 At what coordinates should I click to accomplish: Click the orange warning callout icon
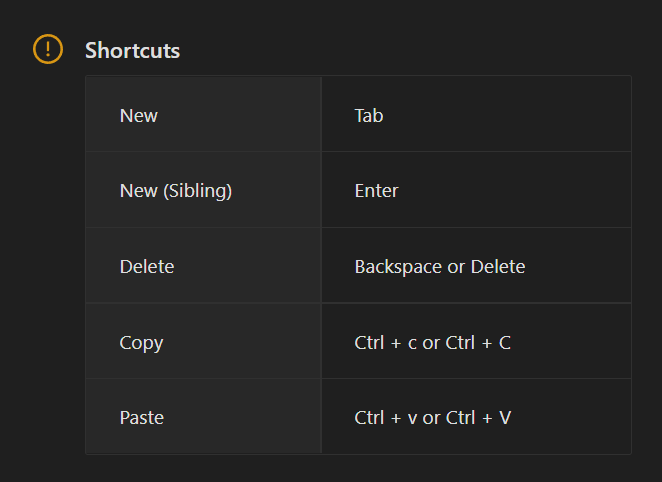48,49
